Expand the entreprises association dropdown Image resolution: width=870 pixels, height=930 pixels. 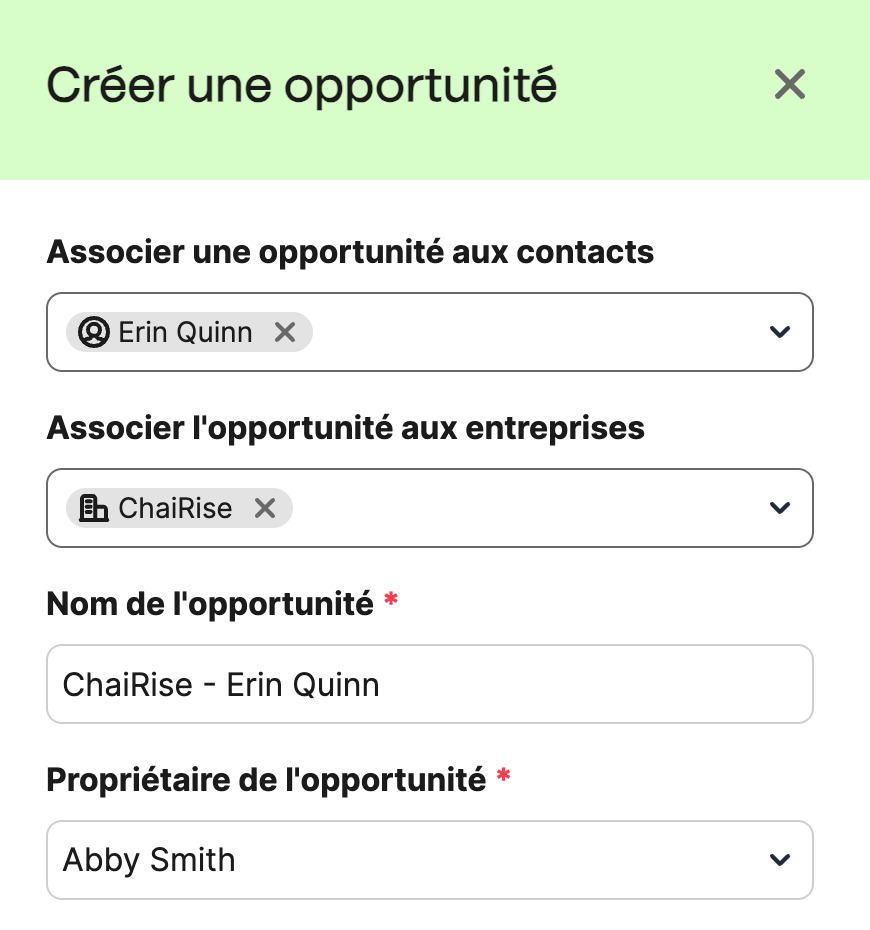(550, 508)
